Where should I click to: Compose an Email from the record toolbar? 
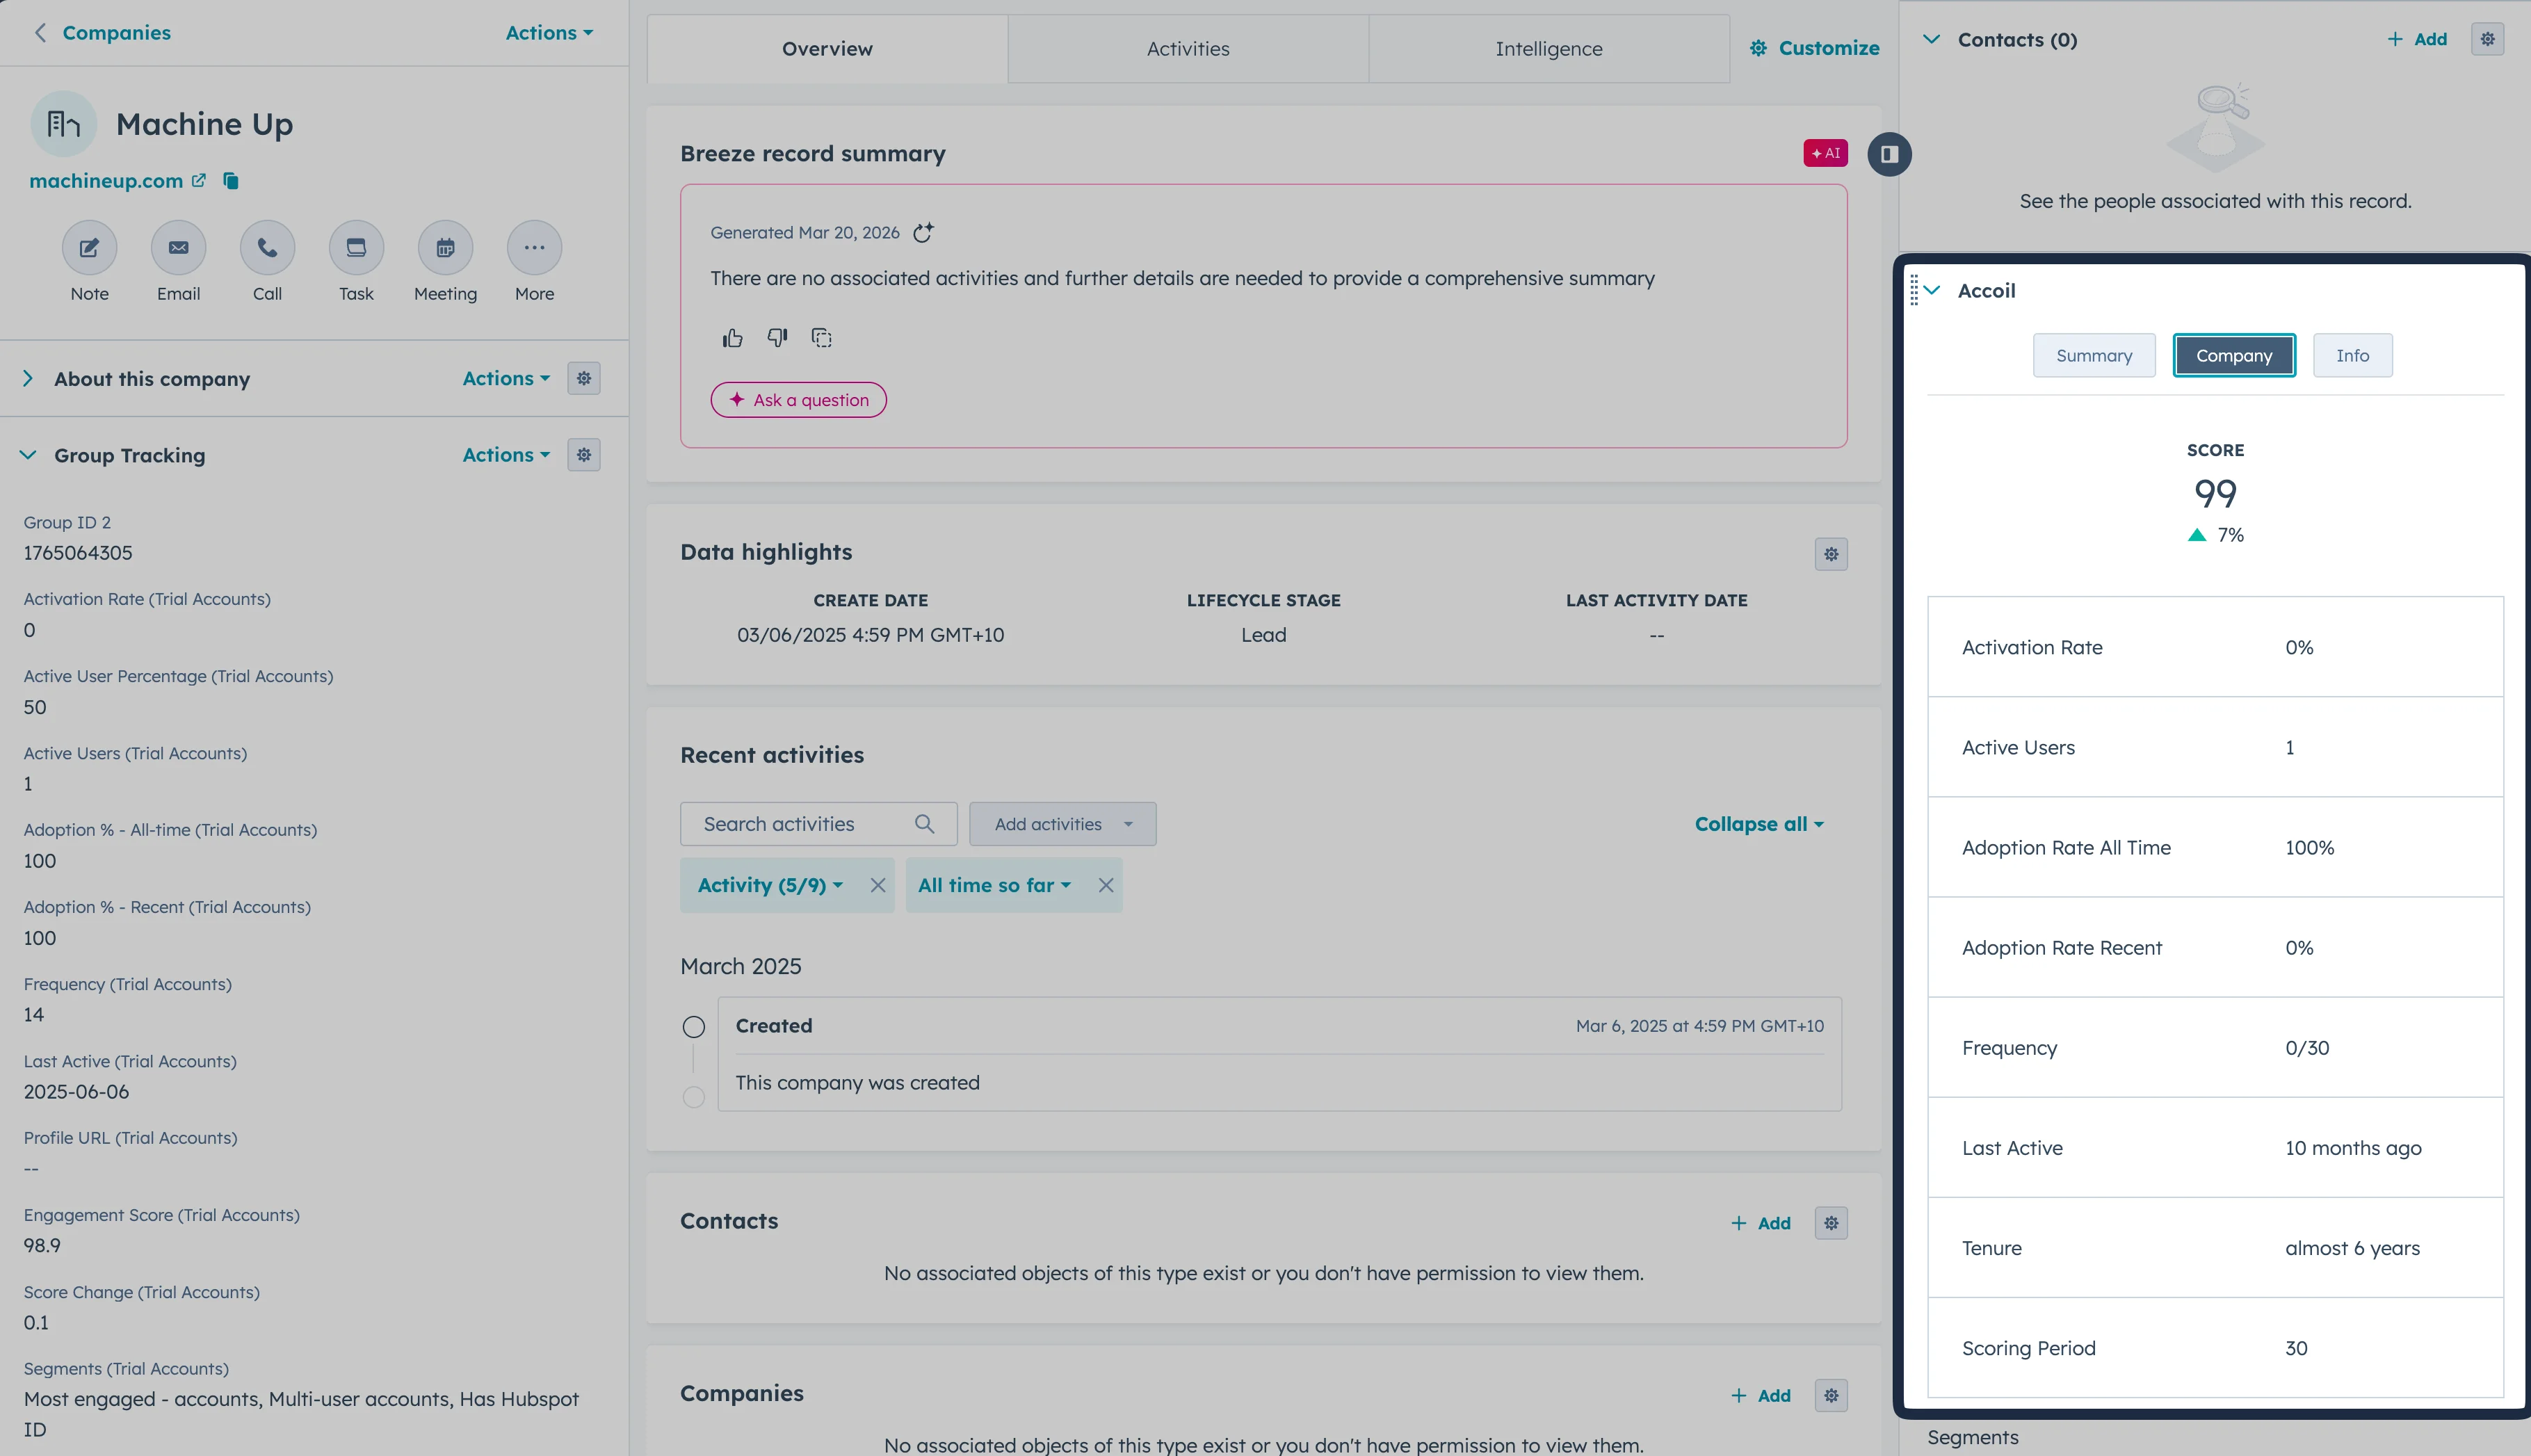click(x=178, y=247)
